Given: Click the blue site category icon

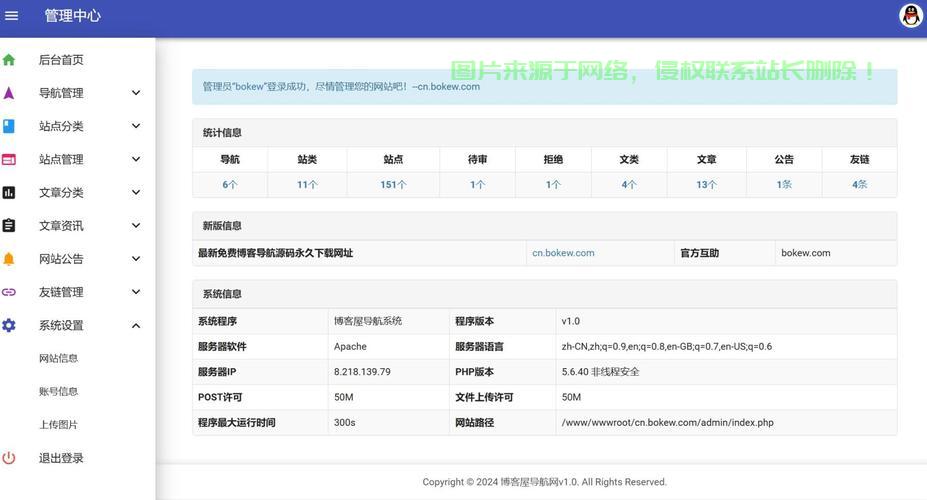Looking at the screenshot, I should pos(9,126).
